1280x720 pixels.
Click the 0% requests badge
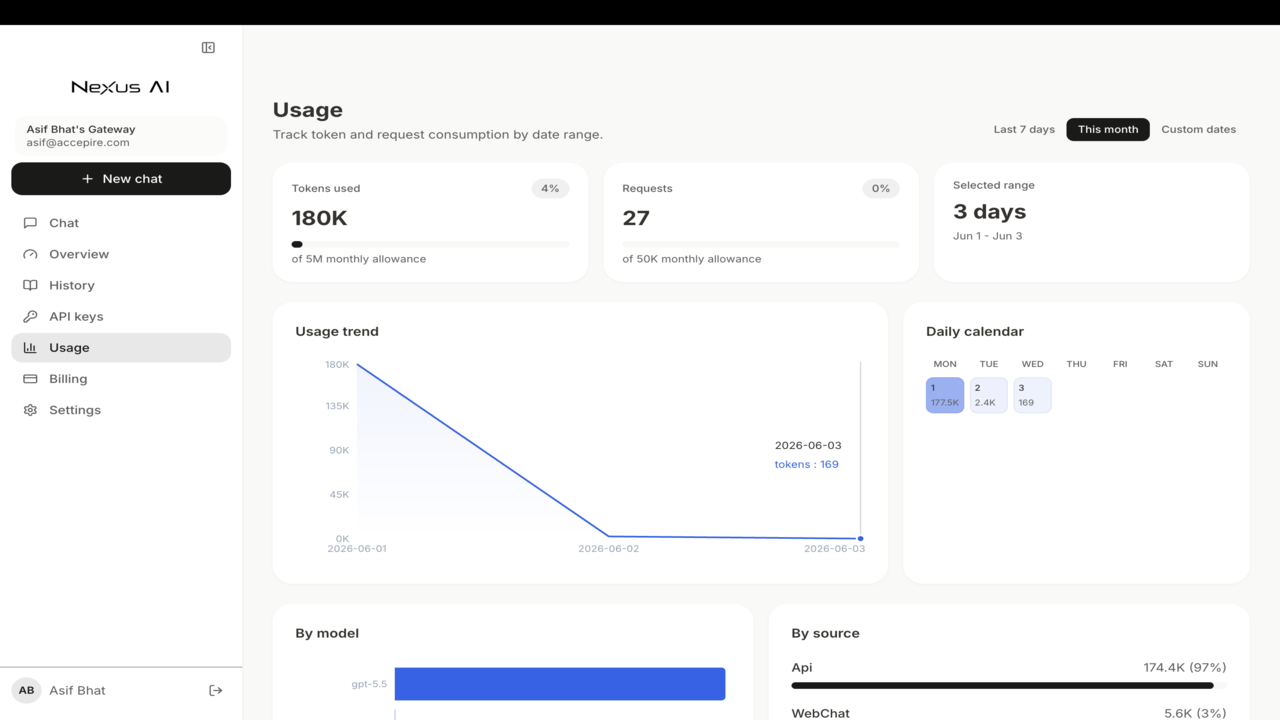point(881,188)
